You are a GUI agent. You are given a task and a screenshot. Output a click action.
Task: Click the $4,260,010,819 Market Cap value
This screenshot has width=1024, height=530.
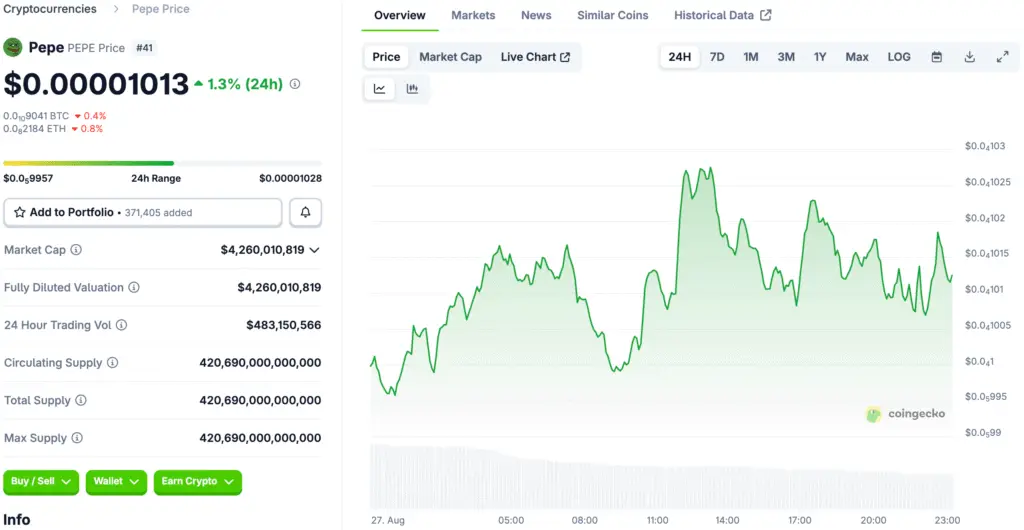[263, 250]
